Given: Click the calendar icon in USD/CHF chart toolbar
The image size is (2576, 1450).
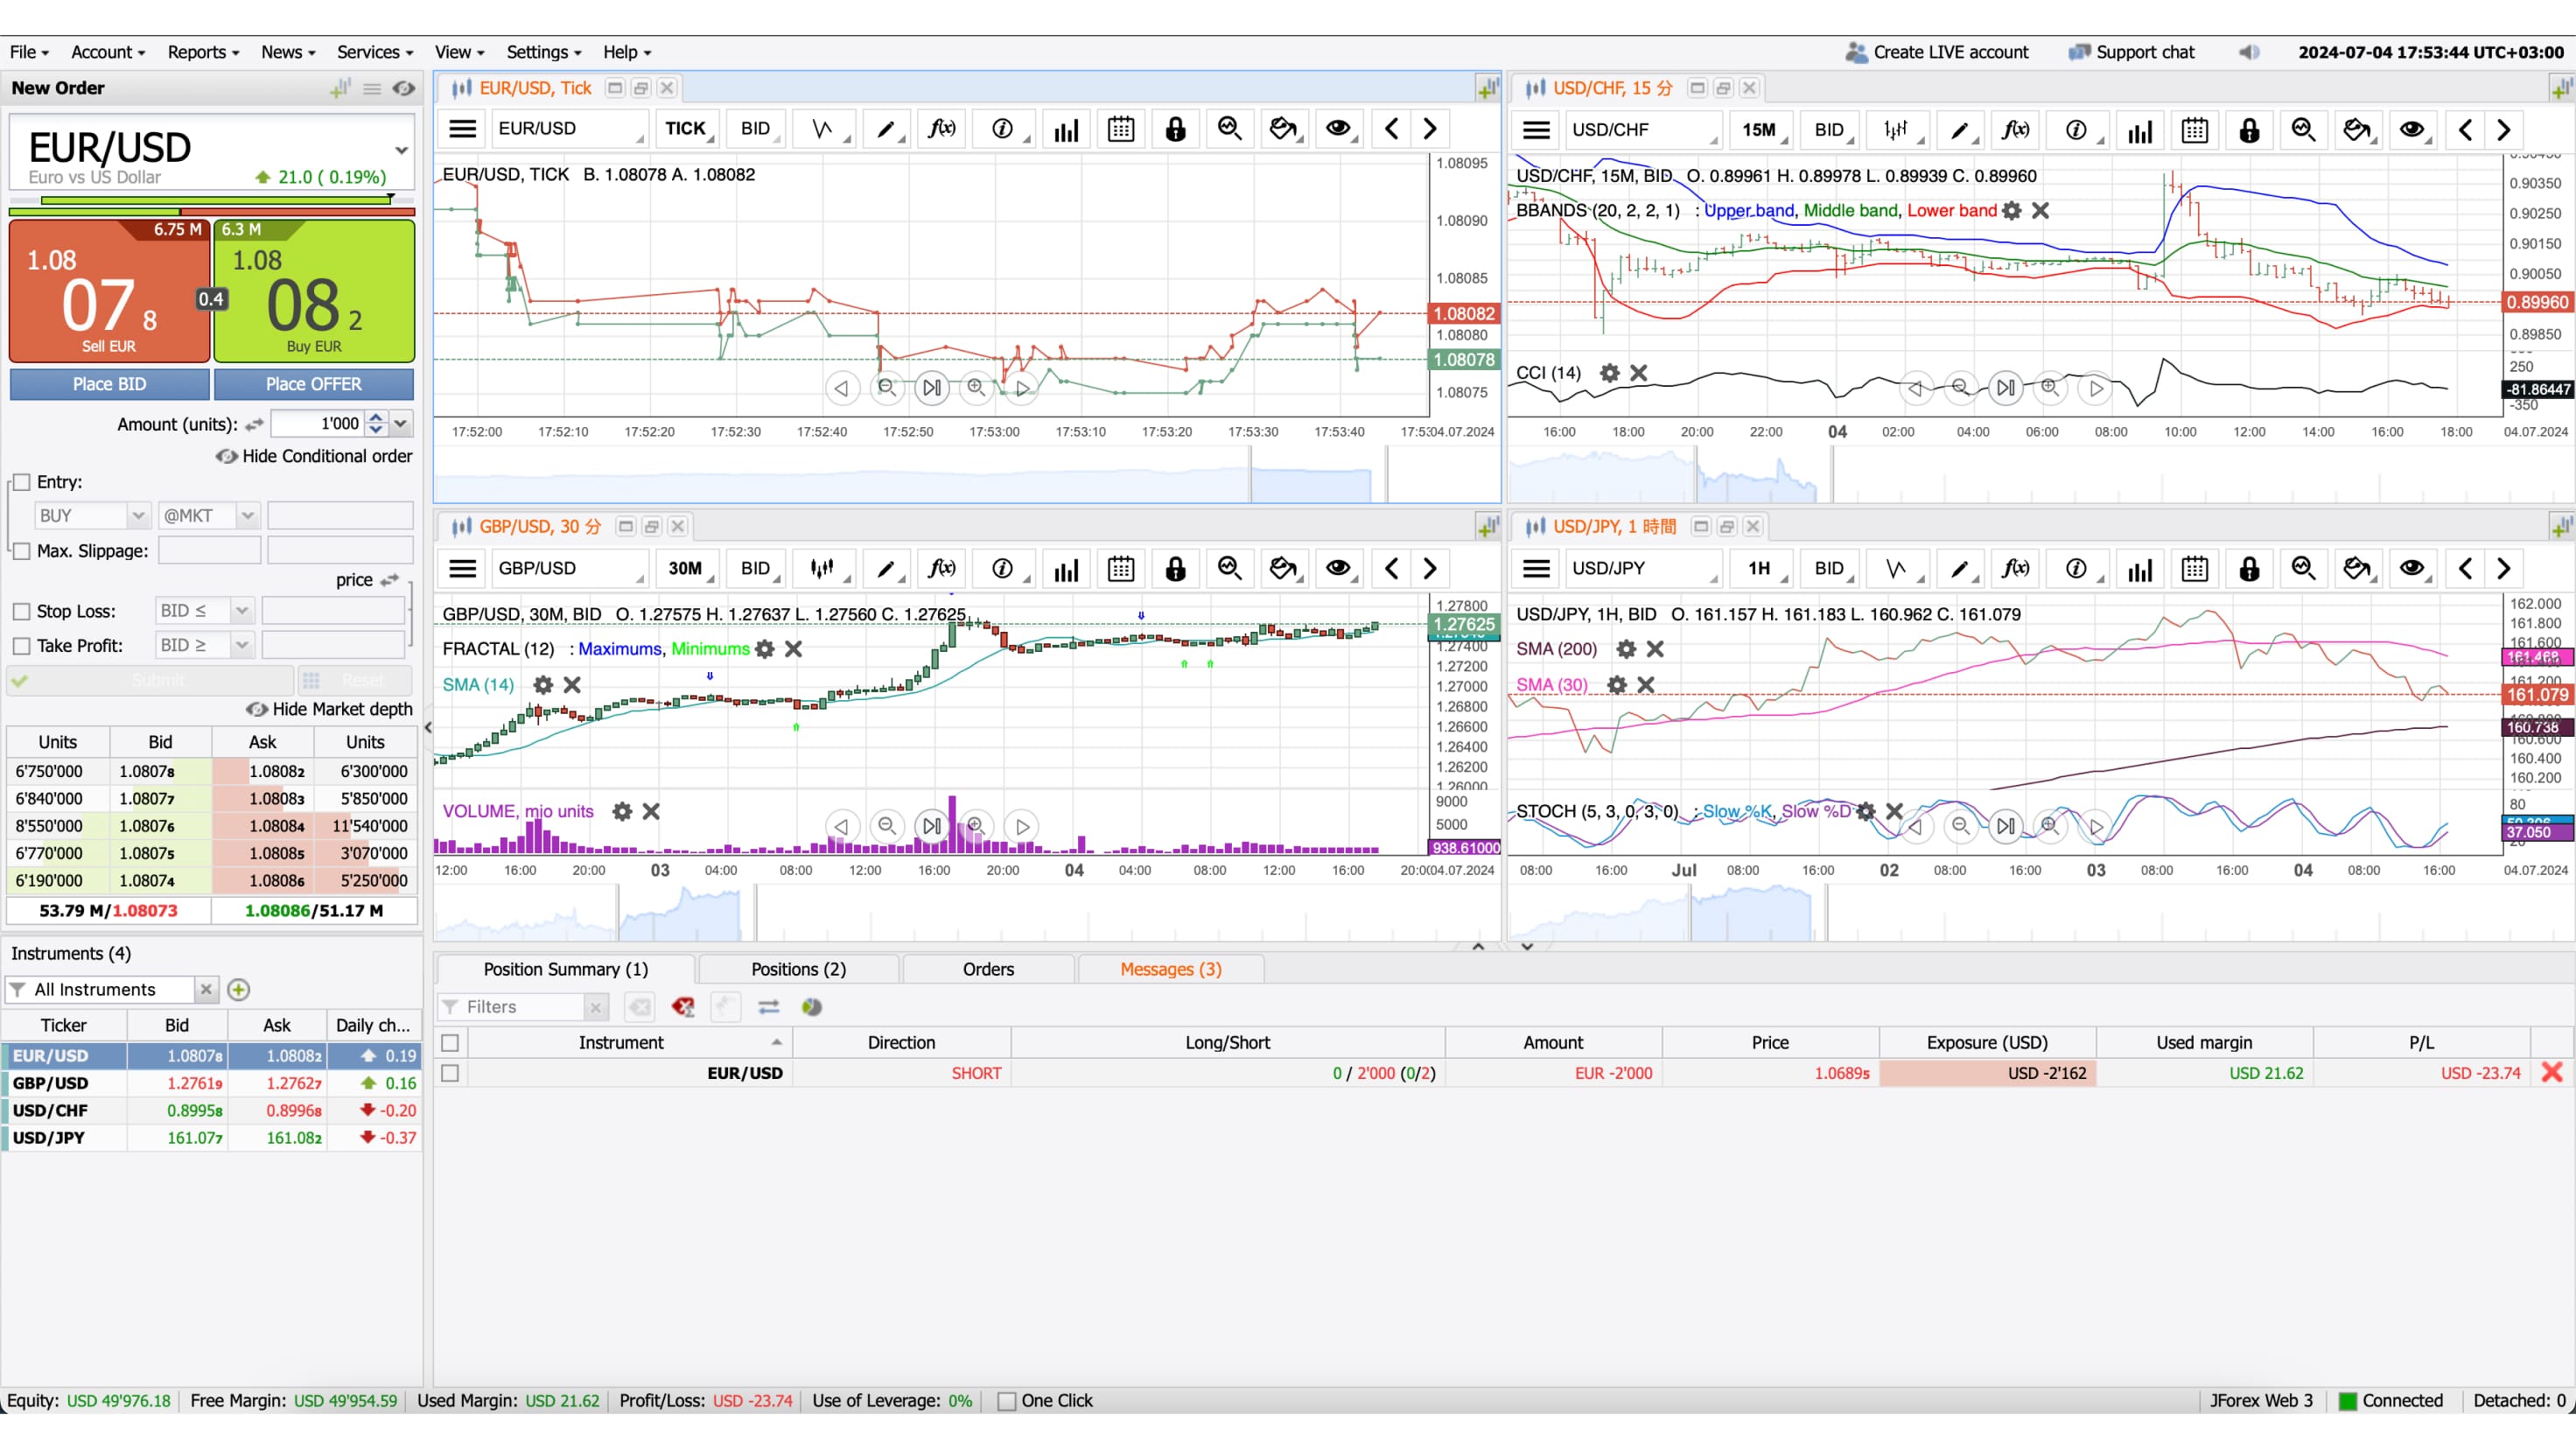Looking at the screenshot, I should 2194,130.
